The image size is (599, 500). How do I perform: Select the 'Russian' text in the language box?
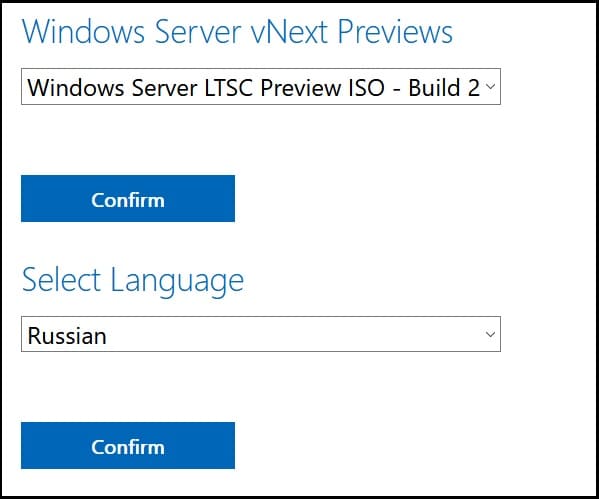tap(67, 336)
